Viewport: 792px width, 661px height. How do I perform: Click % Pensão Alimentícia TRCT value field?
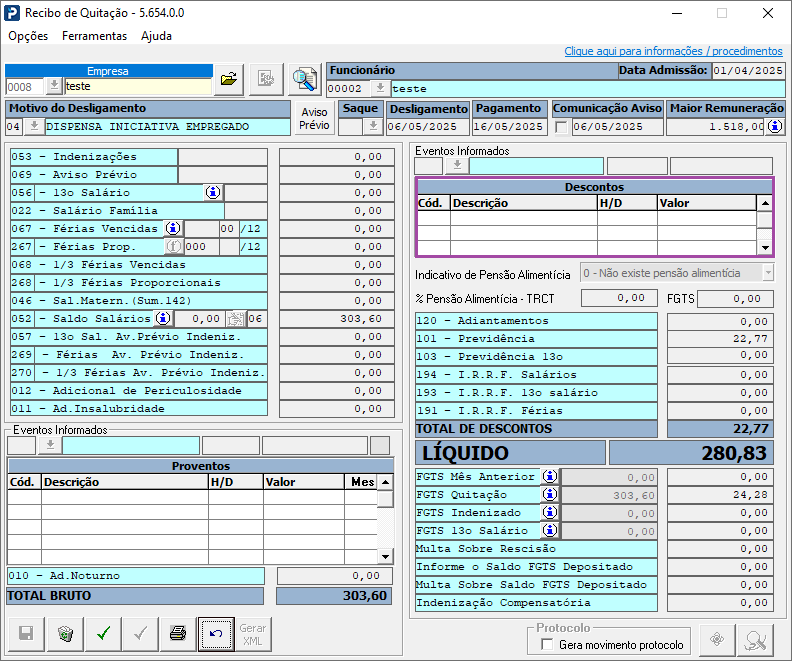coord(619,298)
